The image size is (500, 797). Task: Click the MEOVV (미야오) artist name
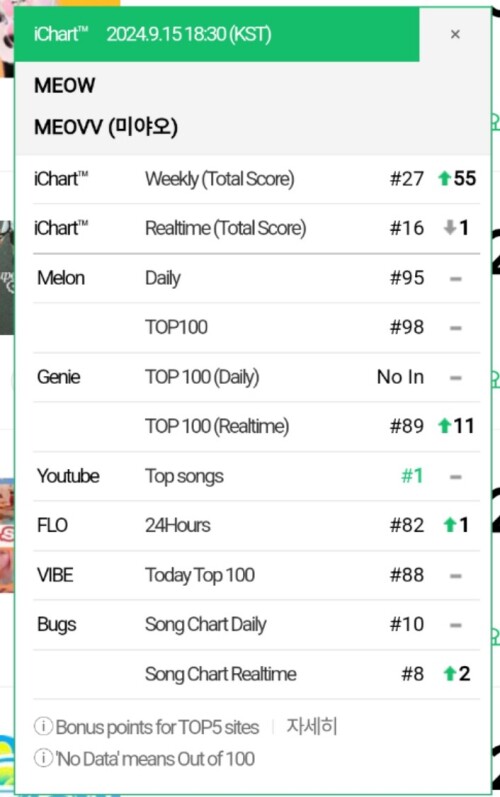coord(106,127)
